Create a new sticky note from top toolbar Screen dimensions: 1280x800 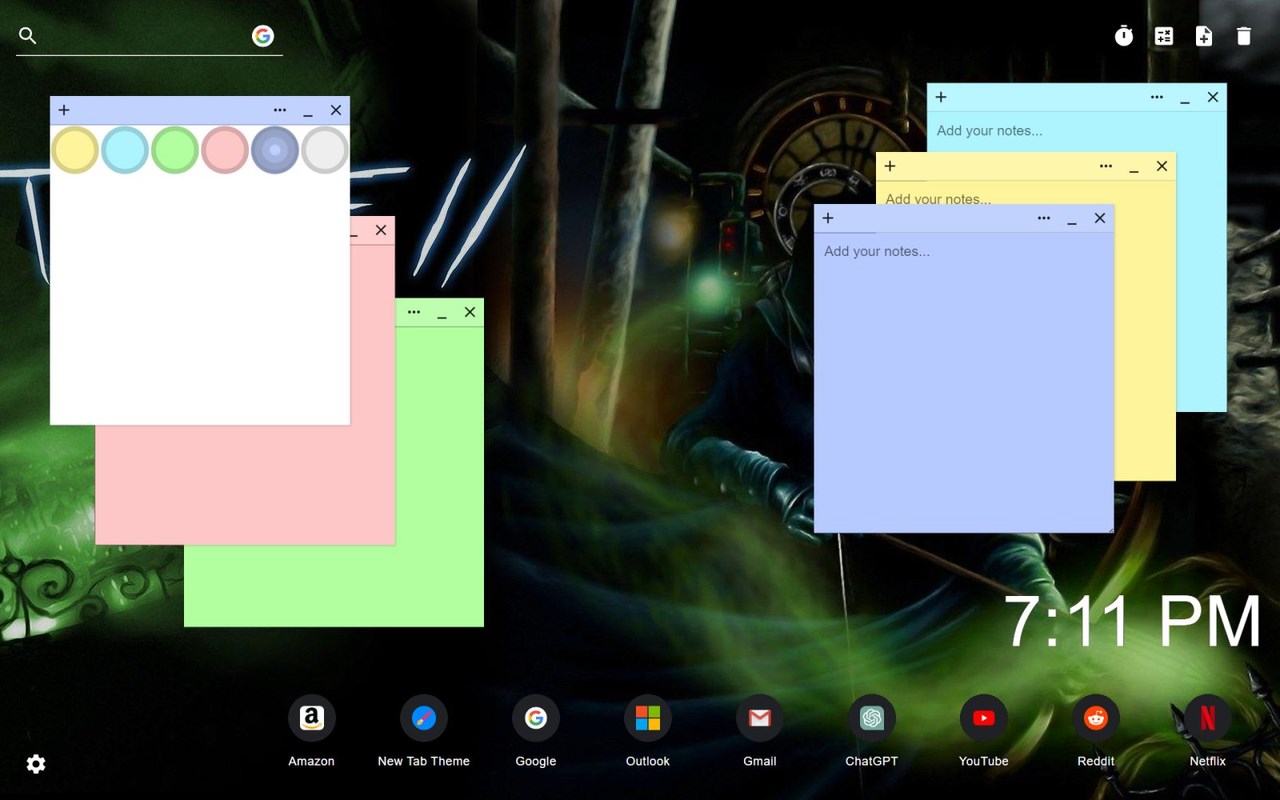click(x=1204, y=36)
